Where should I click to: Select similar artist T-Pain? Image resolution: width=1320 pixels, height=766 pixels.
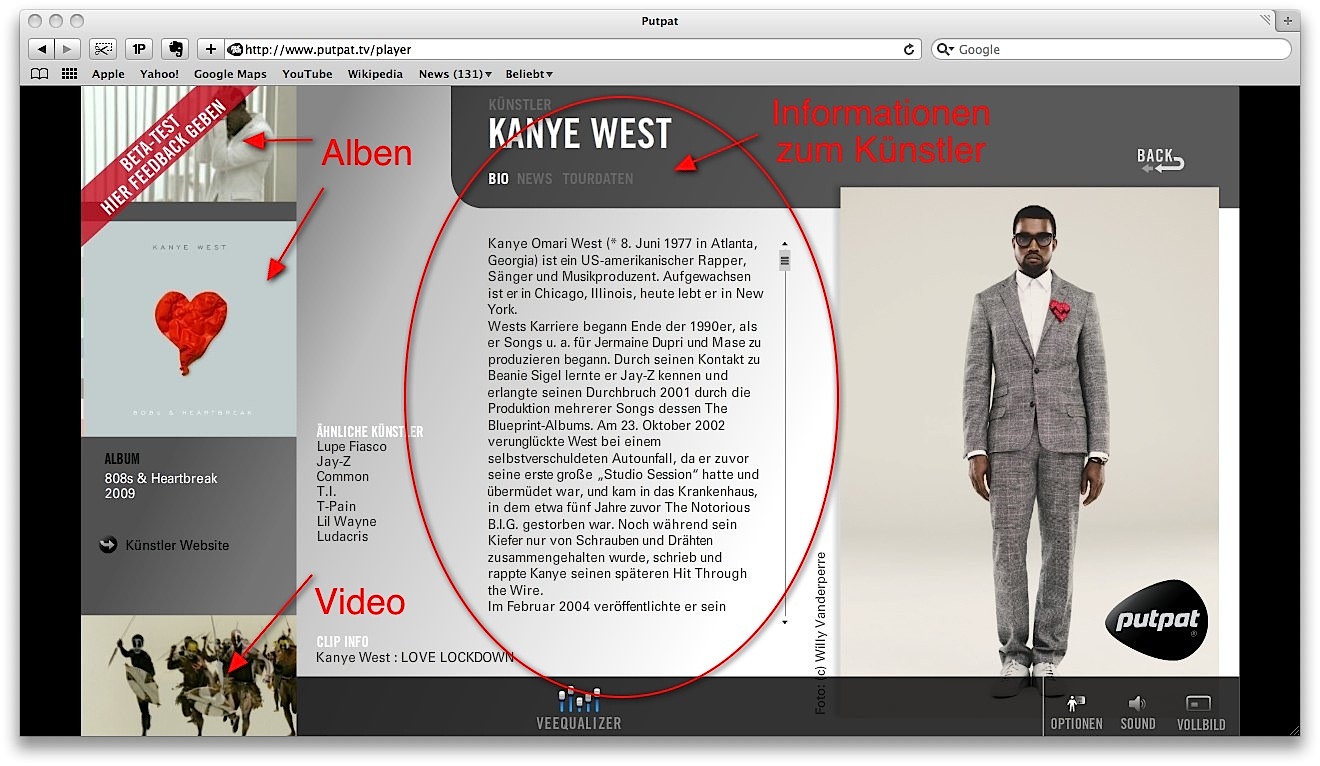[337, 506]
